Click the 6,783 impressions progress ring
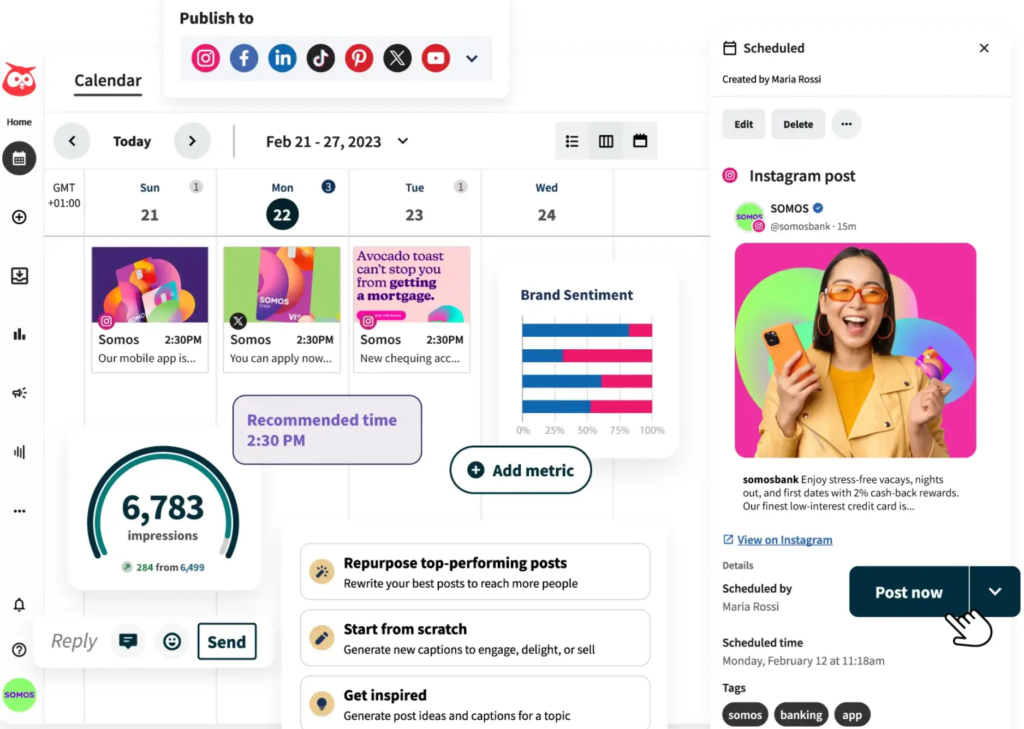The width and height of the screenshot is (1024, 729). pyautogui.click(x=163, y=505)
